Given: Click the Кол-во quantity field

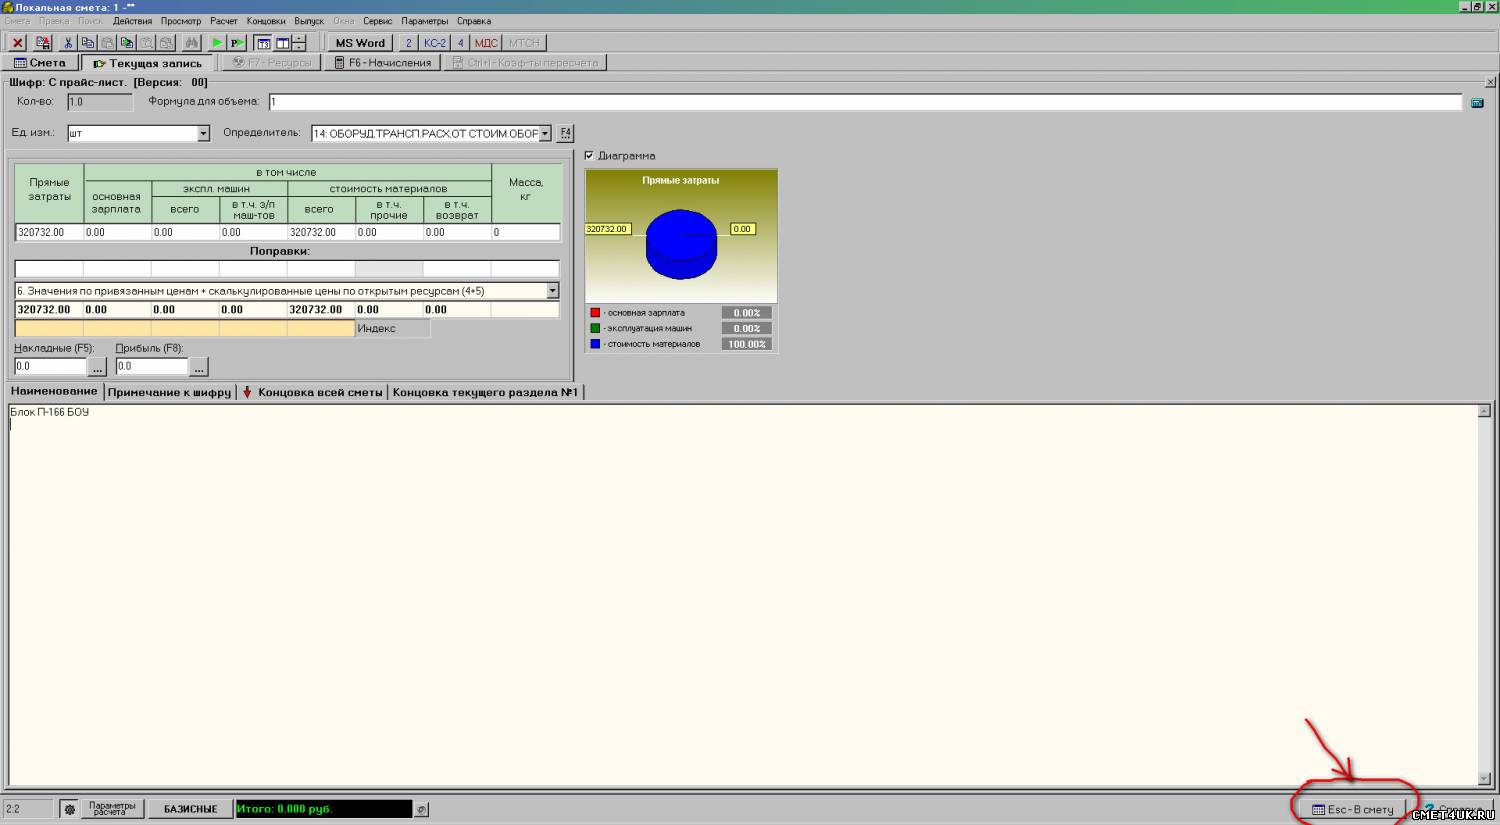Looking at the screenshot, I should click(x=100, y=102).
